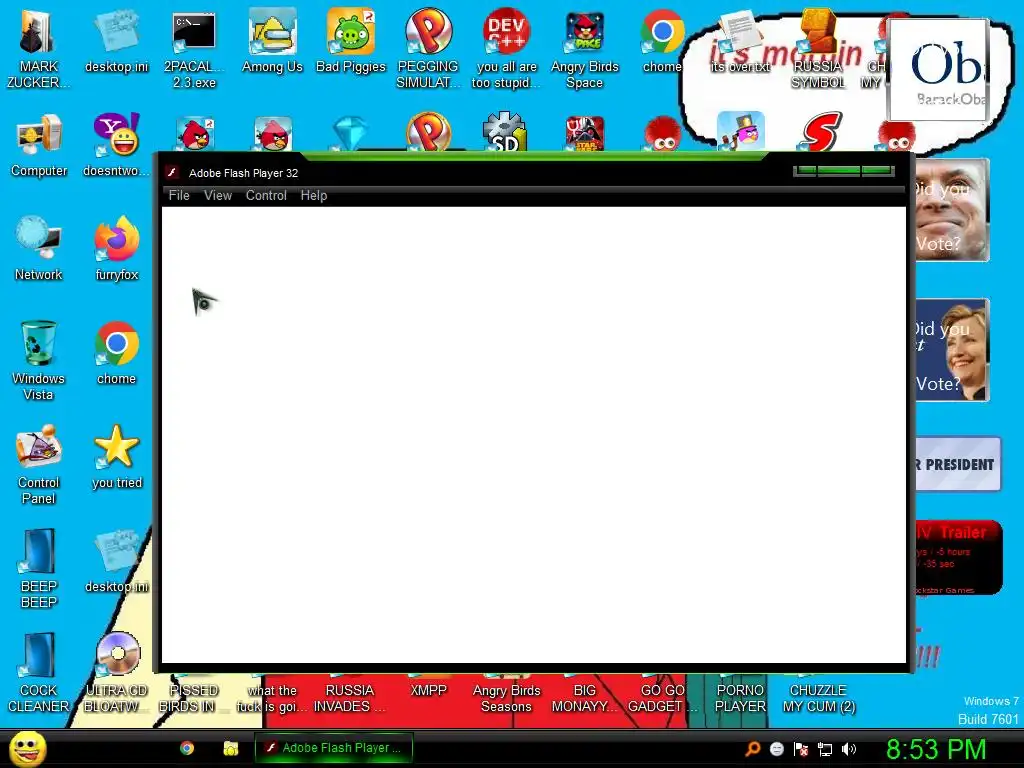Open the network tray icon

(825, 749)
